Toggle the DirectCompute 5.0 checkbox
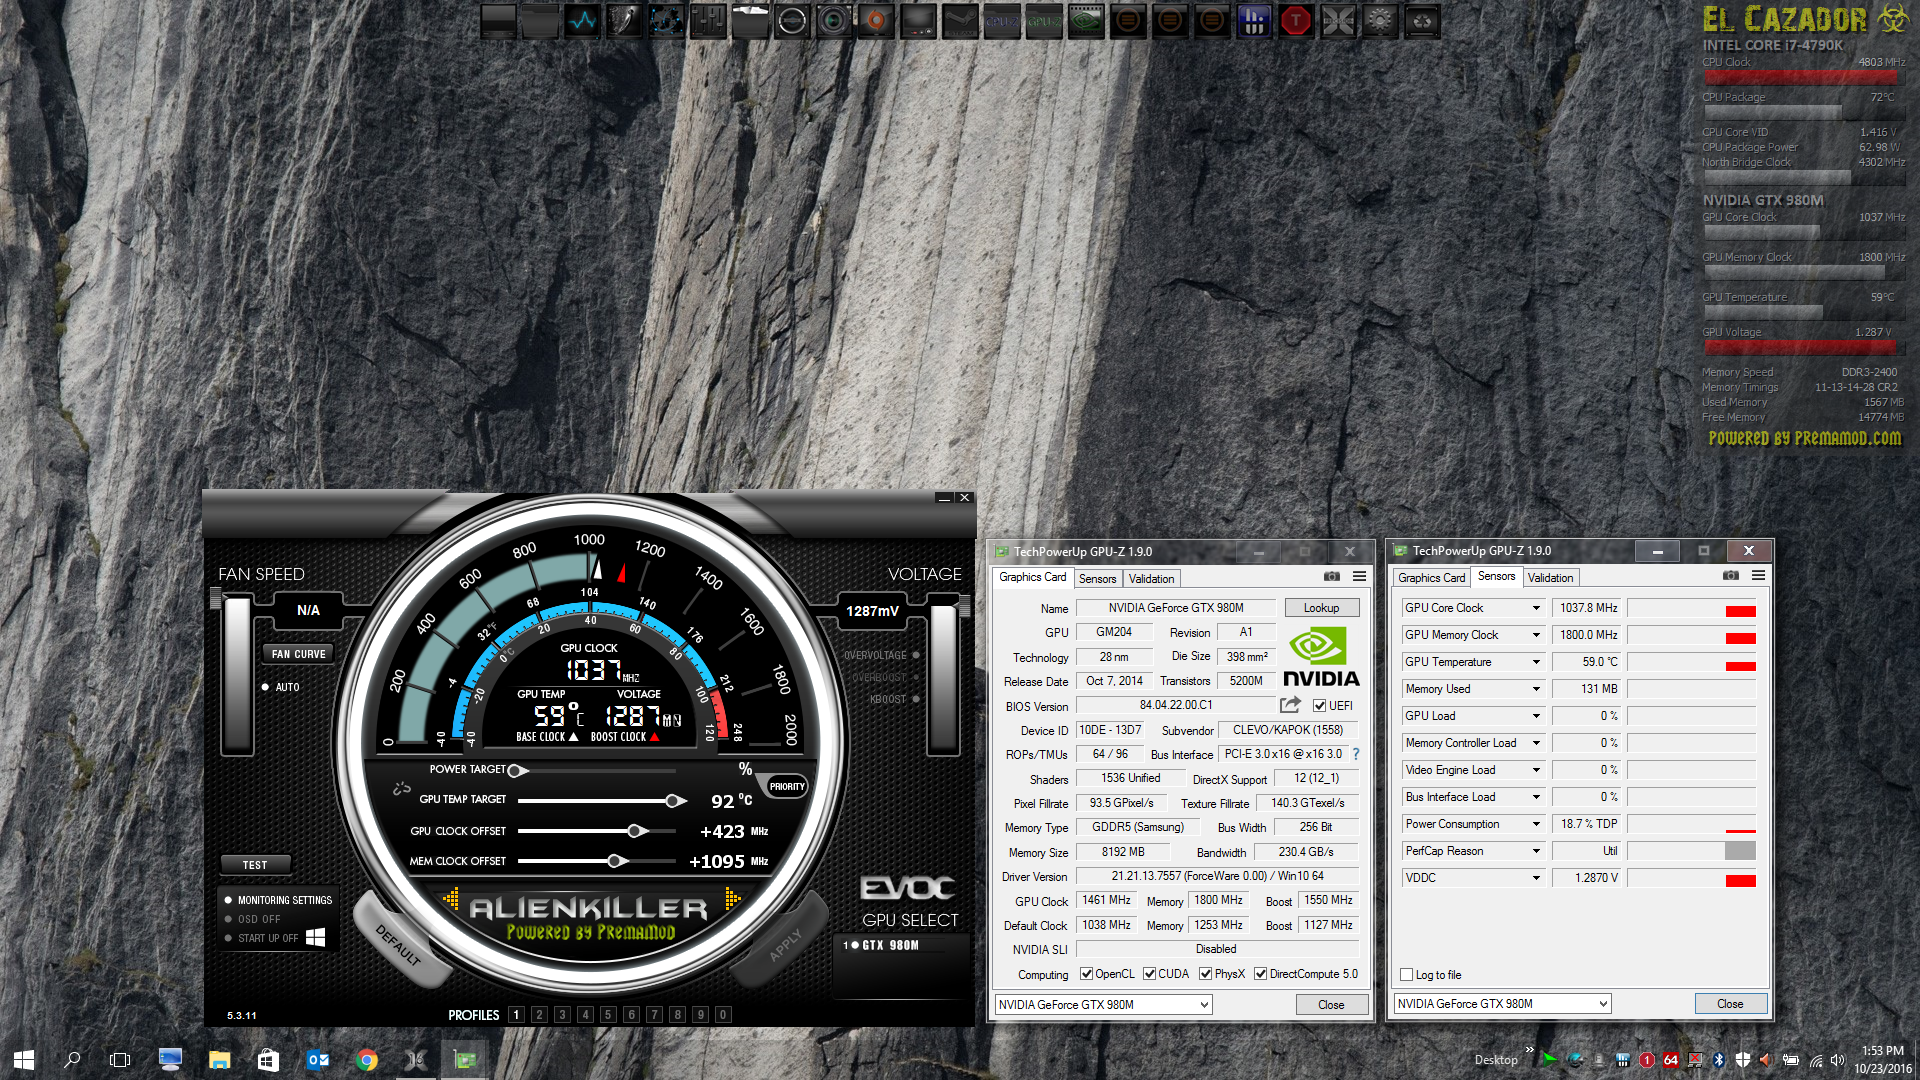This screenshot has height=1080, width=1920. click(1261, 974)
